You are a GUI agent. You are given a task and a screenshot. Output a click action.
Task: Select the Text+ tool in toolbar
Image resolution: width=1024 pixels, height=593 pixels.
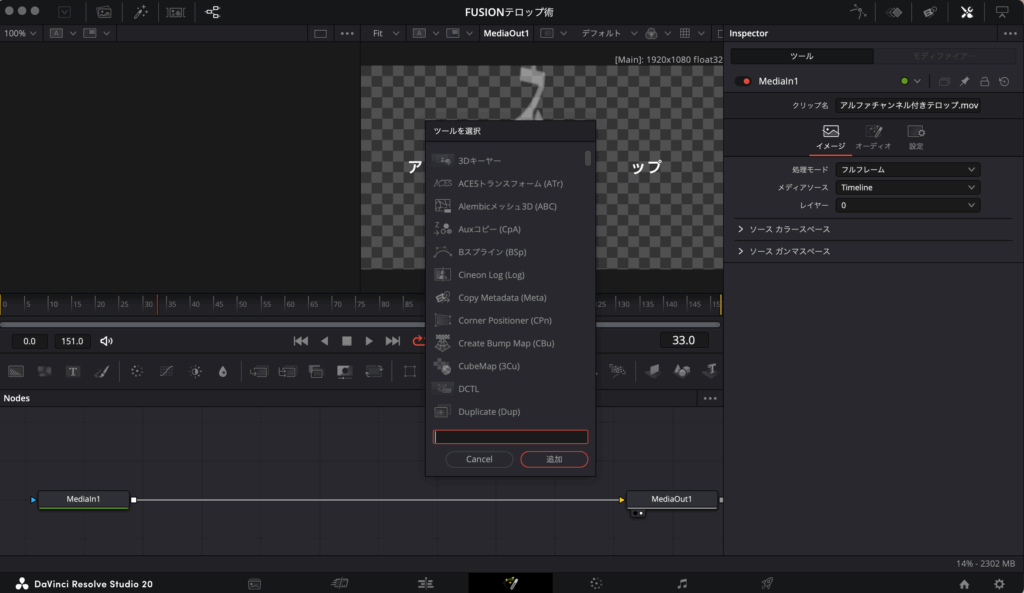(73, 371)
